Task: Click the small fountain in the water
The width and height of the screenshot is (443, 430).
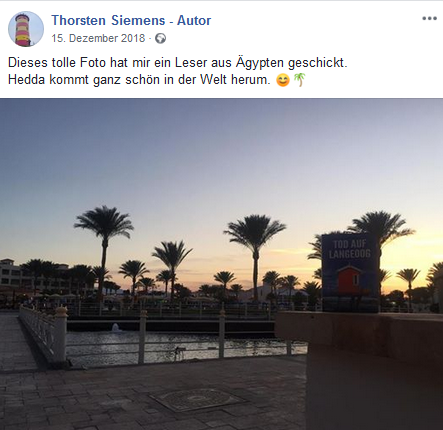Action: [x=116, y=327]
